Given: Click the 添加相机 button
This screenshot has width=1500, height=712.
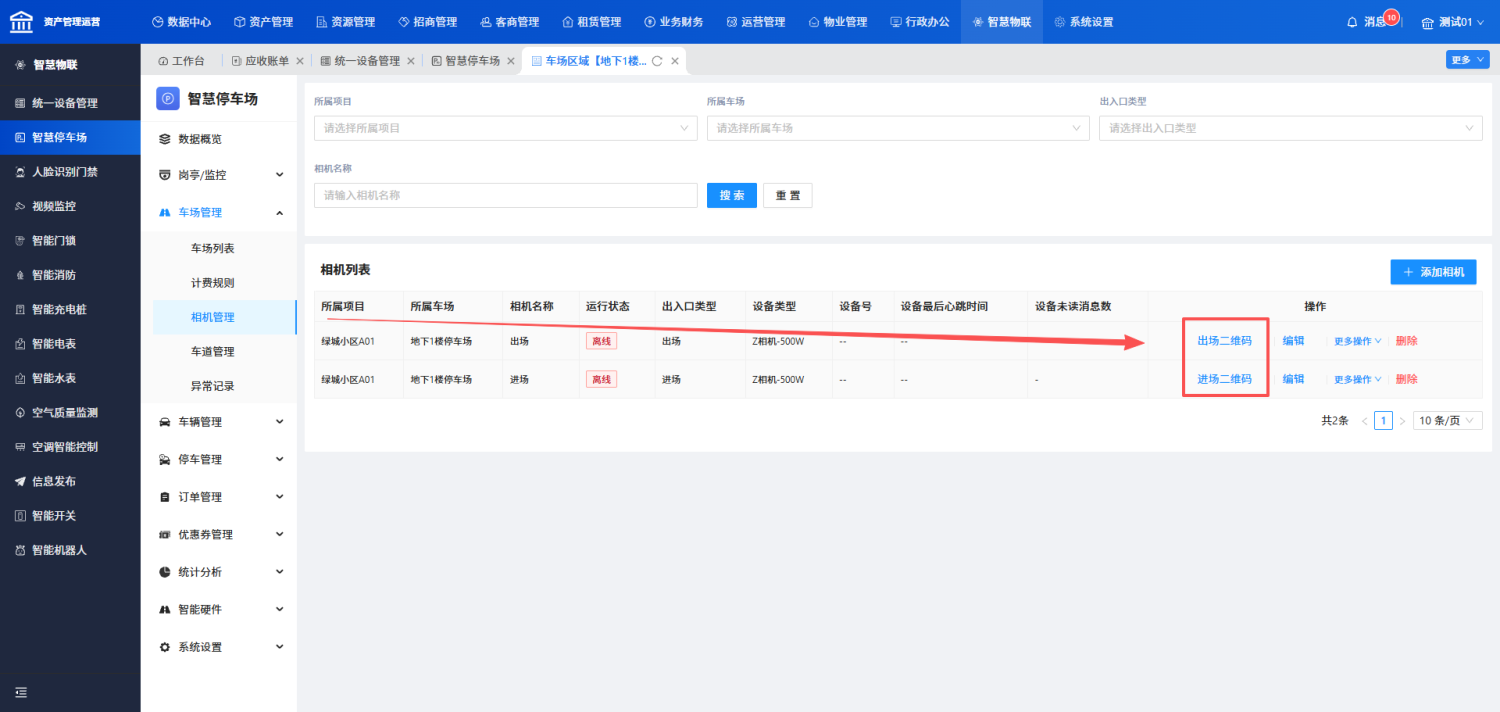Looking at the screenshot, I should point(1433,272).
